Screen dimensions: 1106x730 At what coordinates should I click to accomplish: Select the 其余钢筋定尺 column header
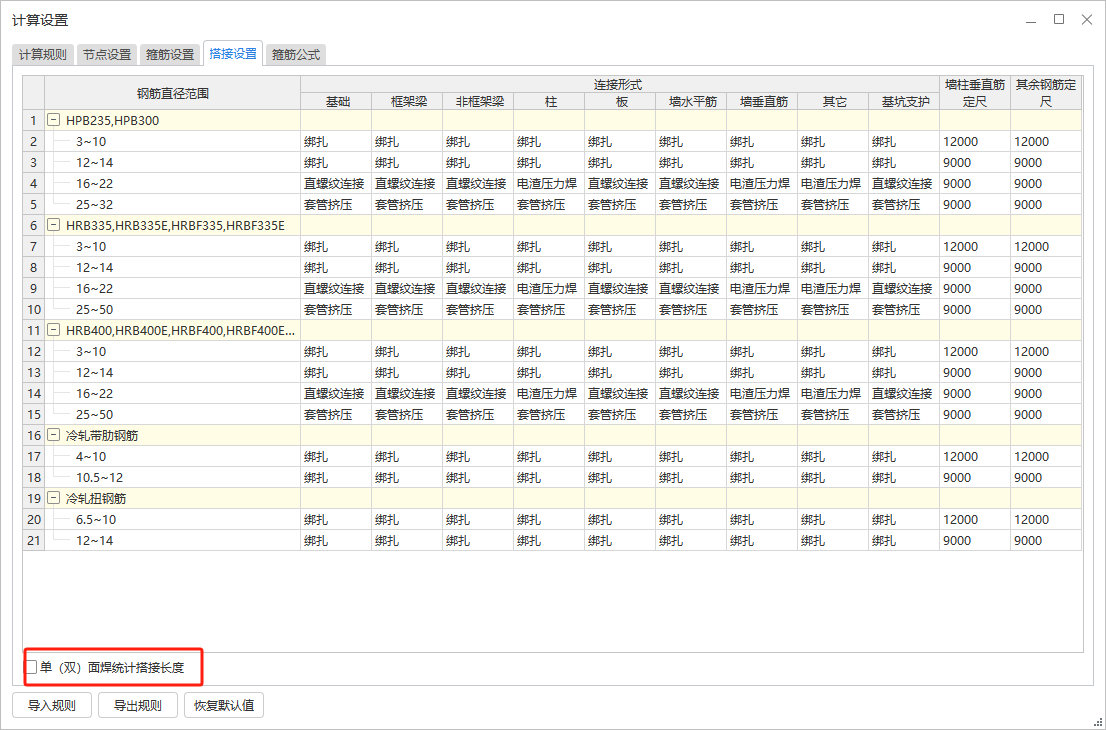click(1046, 93)
